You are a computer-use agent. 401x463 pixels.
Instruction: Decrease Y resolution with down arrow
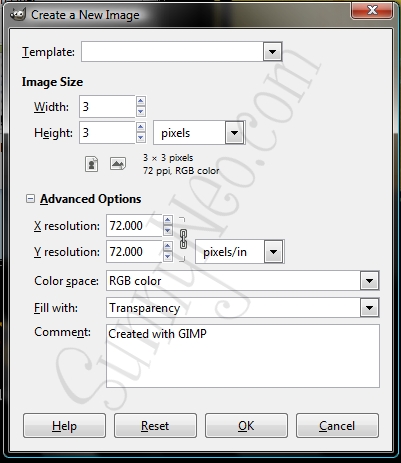(168, 256)
